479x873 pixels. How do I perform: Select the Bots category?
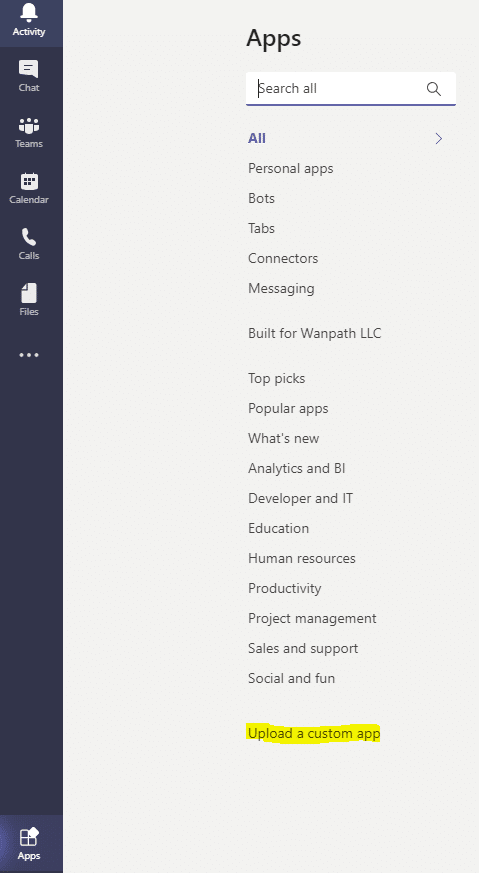tap(261, 198)
